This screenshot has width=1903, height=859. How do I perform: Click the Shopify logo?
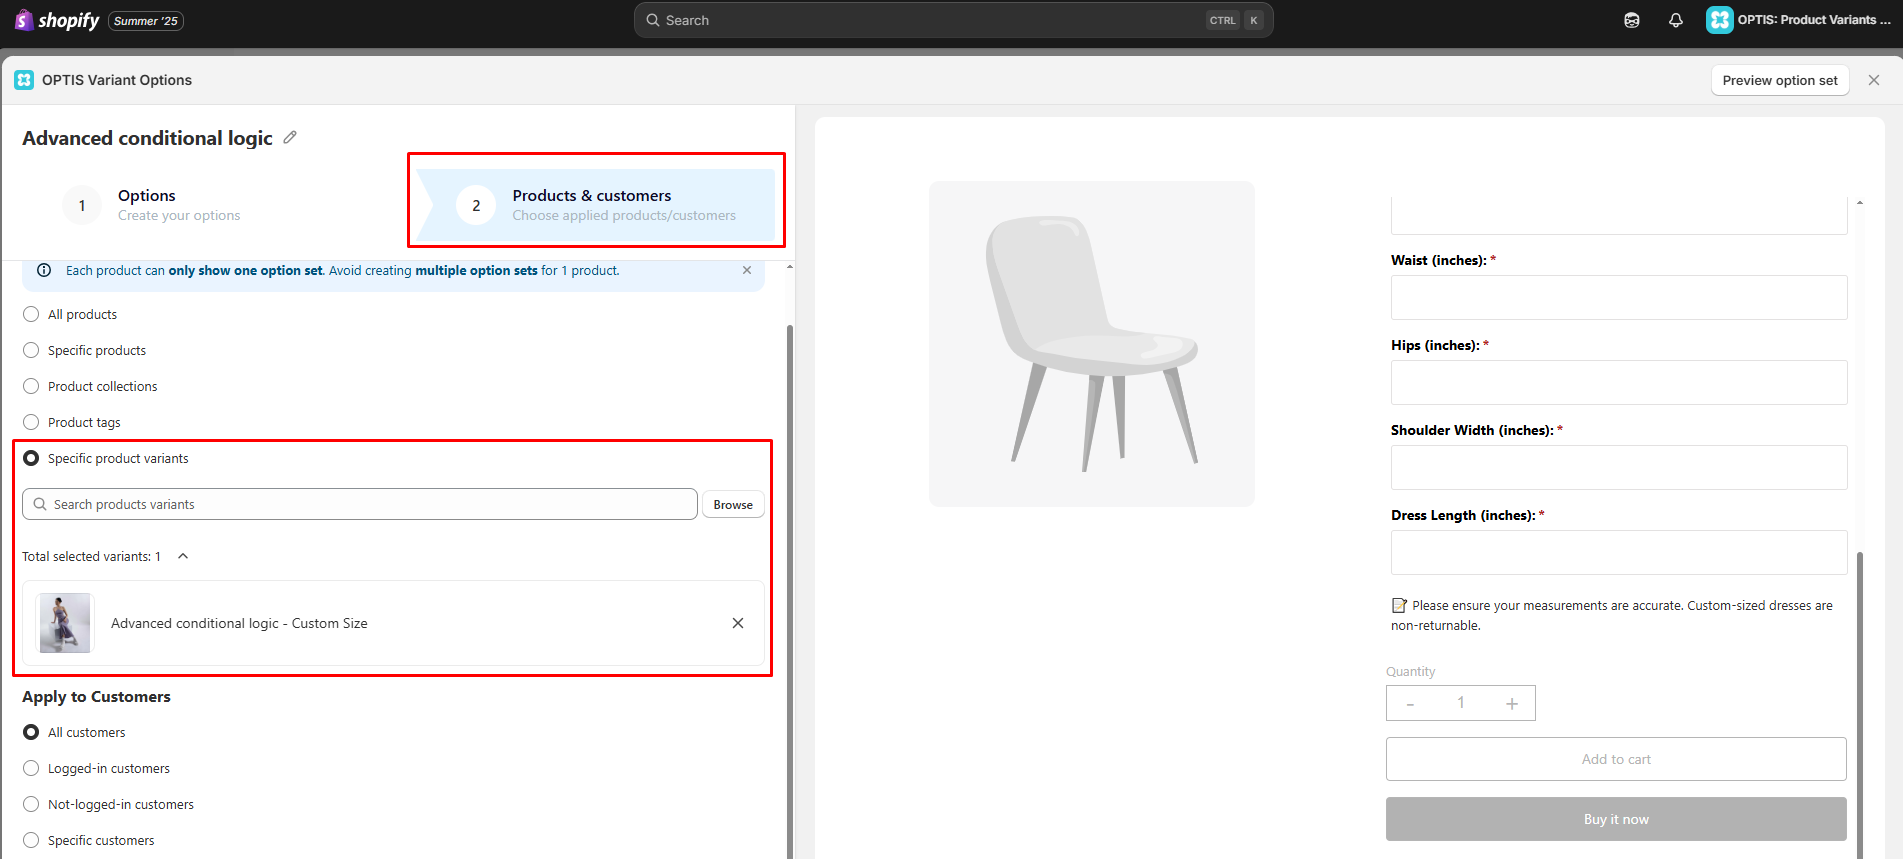56,20
